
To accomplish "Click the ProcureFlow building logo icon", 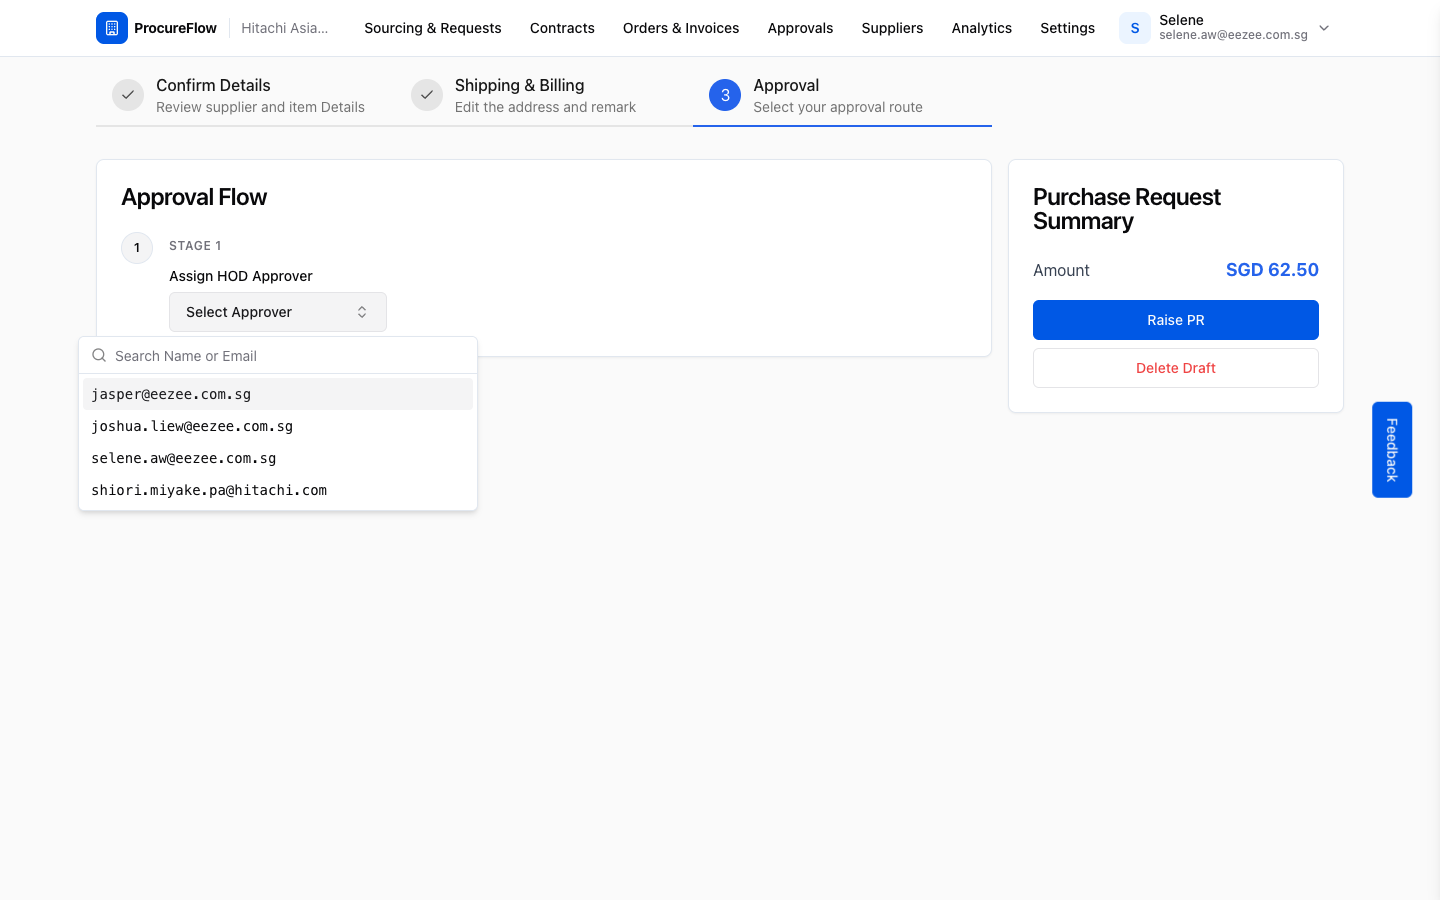I will tap(112, 28).
